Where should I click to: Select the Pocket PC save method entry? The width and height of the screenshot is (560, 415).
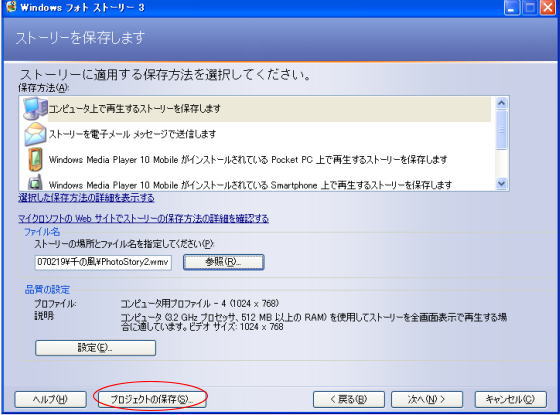(x=255, y=159)
